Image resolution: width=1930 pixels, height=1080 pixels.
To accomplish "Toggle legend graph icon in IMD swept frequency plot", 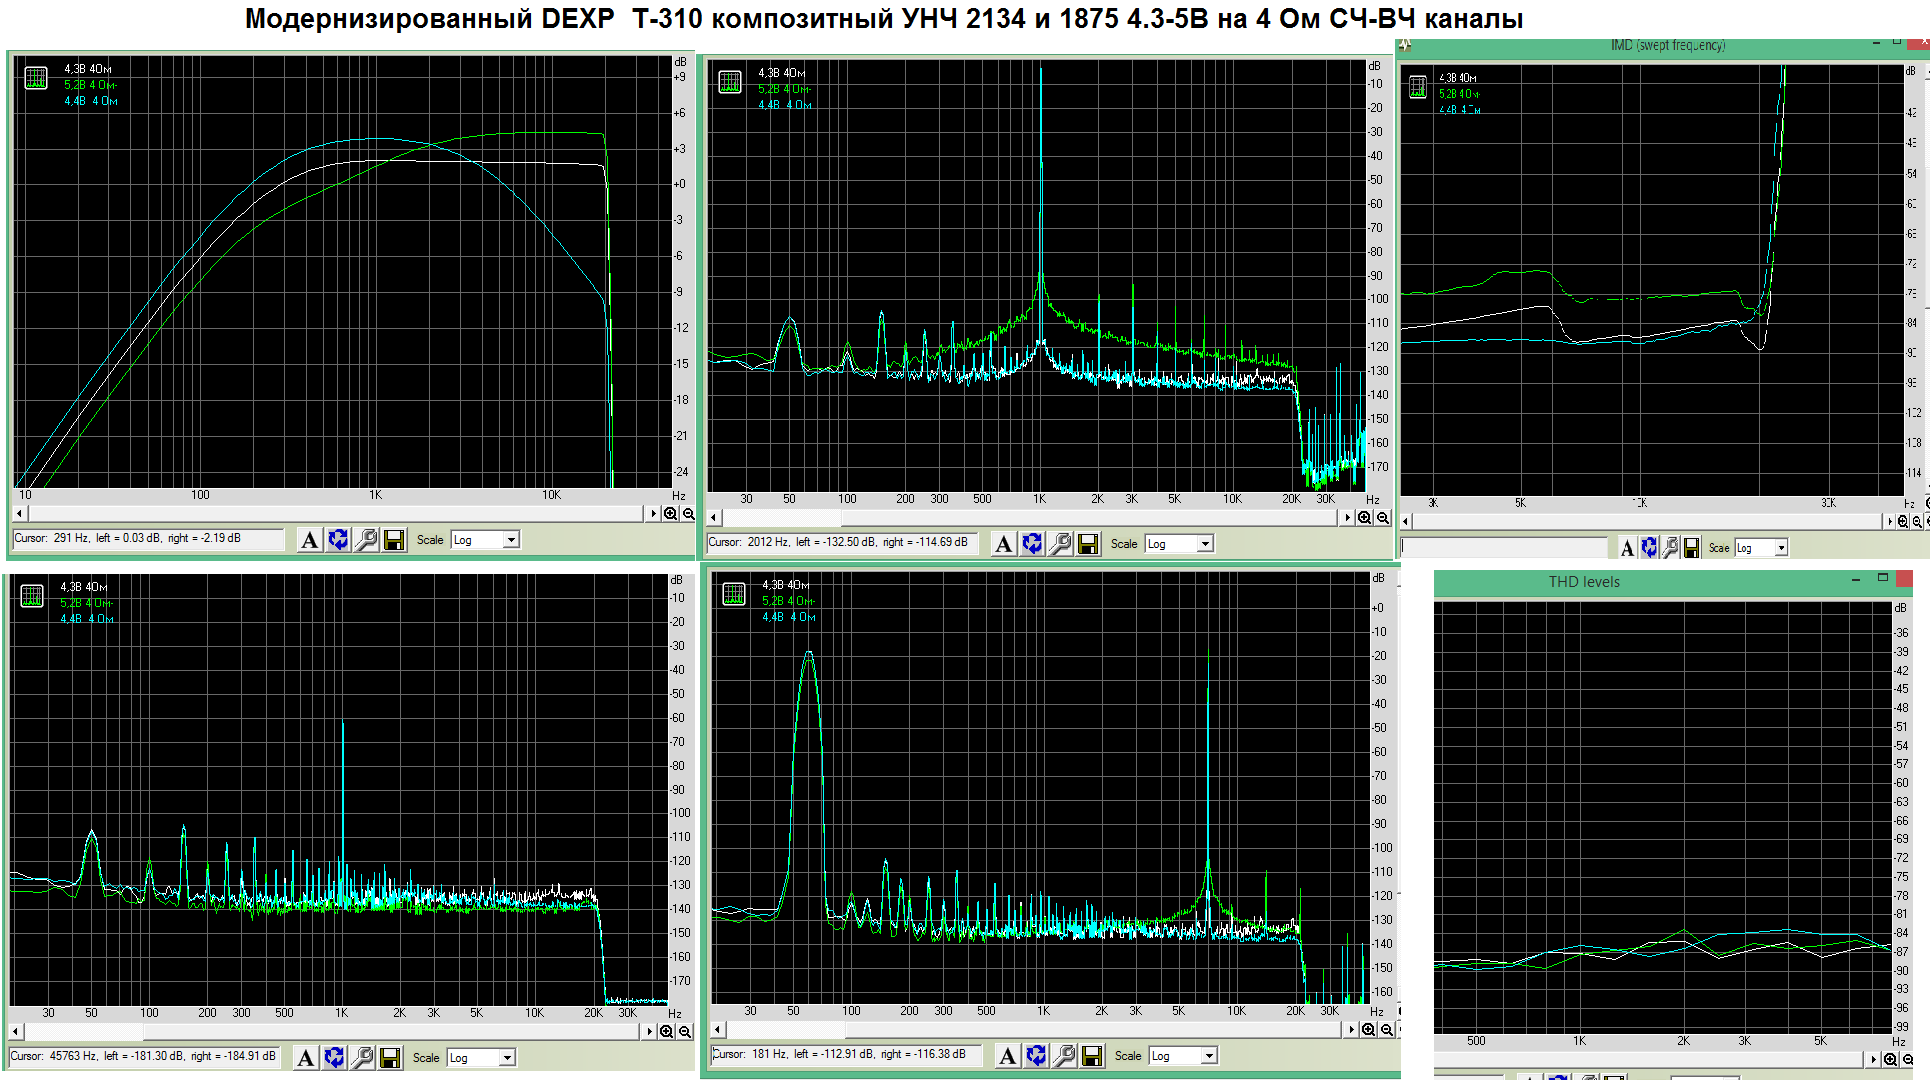I will tap(1418, 87).
